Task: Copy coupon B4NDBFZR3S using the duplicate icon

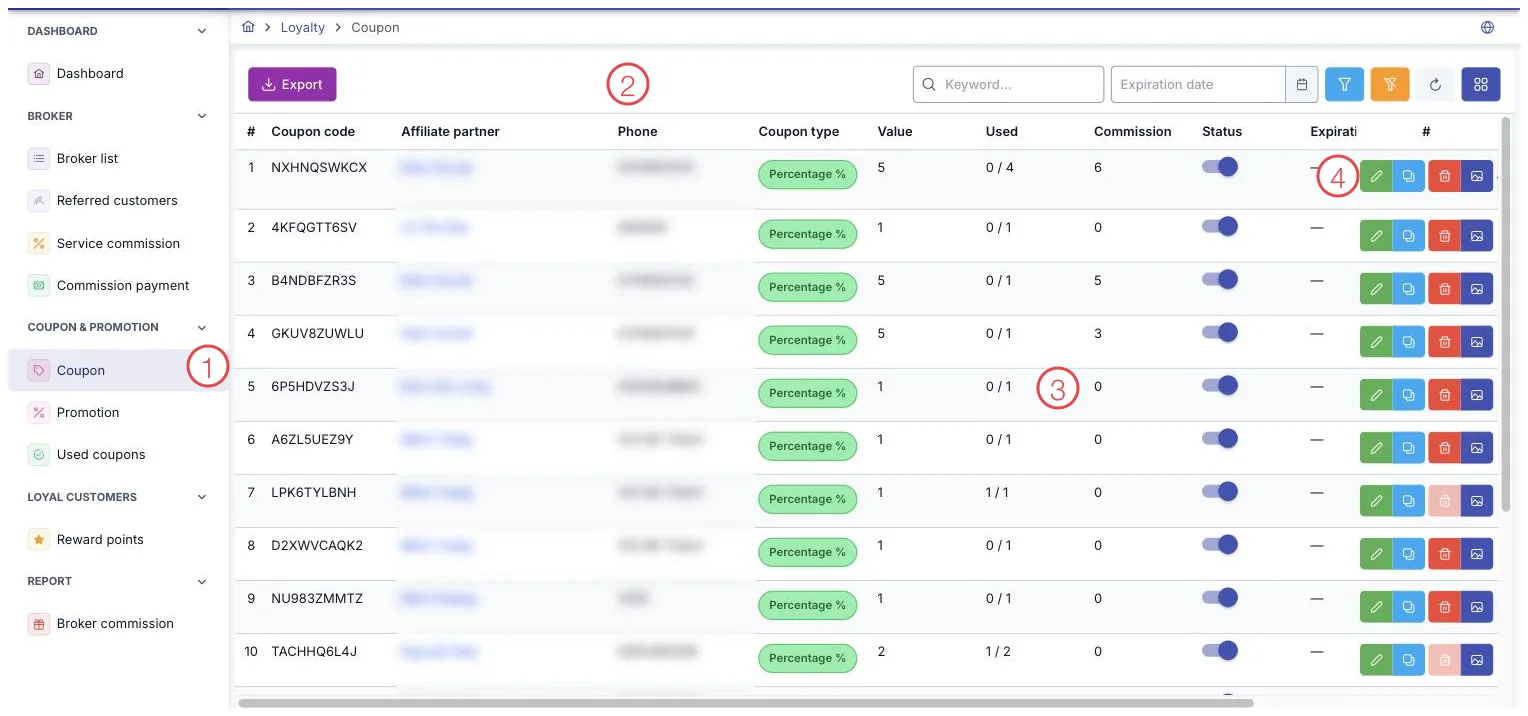Action: pyautogui.click(x=1408, y=288)
